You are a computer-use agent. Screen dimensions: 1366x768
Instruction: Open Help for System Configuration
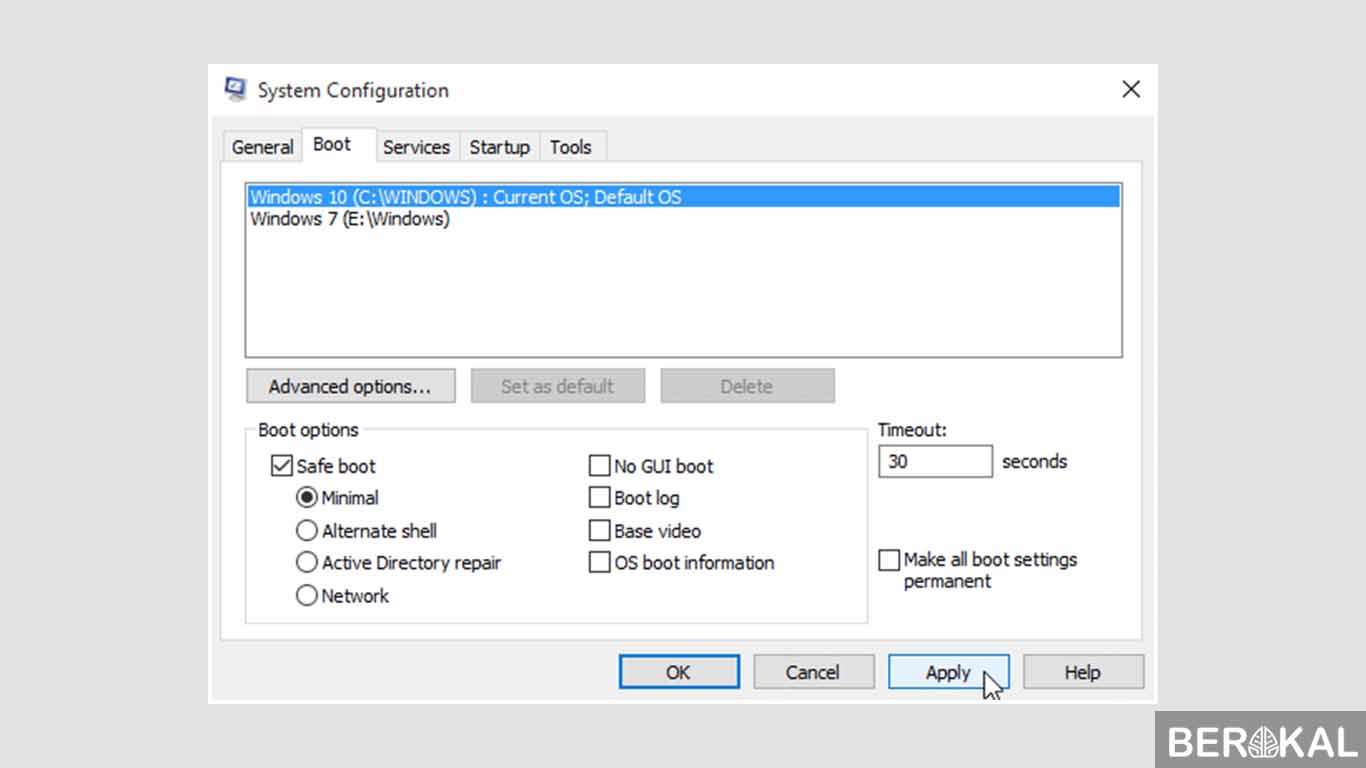coord(1083,672)
